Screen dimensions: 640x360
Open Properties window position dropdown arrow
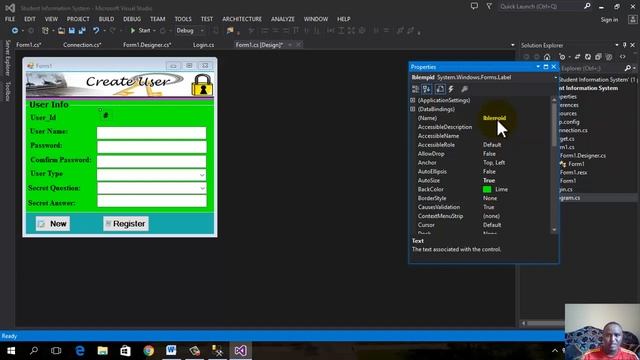tap(538, 67)
